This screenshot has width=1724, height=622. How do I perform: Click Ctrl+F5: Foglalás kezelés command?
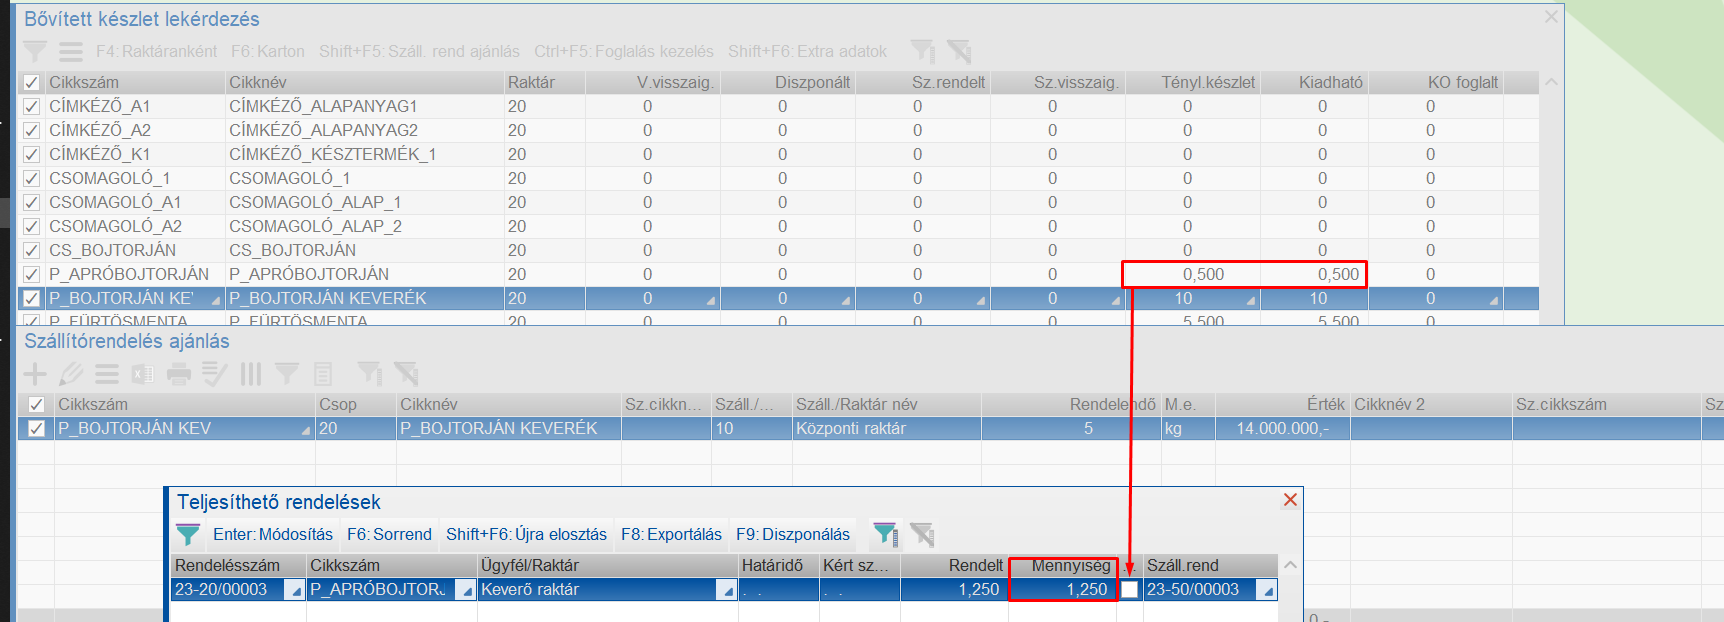pyautogui.click(x=624, y=51)
